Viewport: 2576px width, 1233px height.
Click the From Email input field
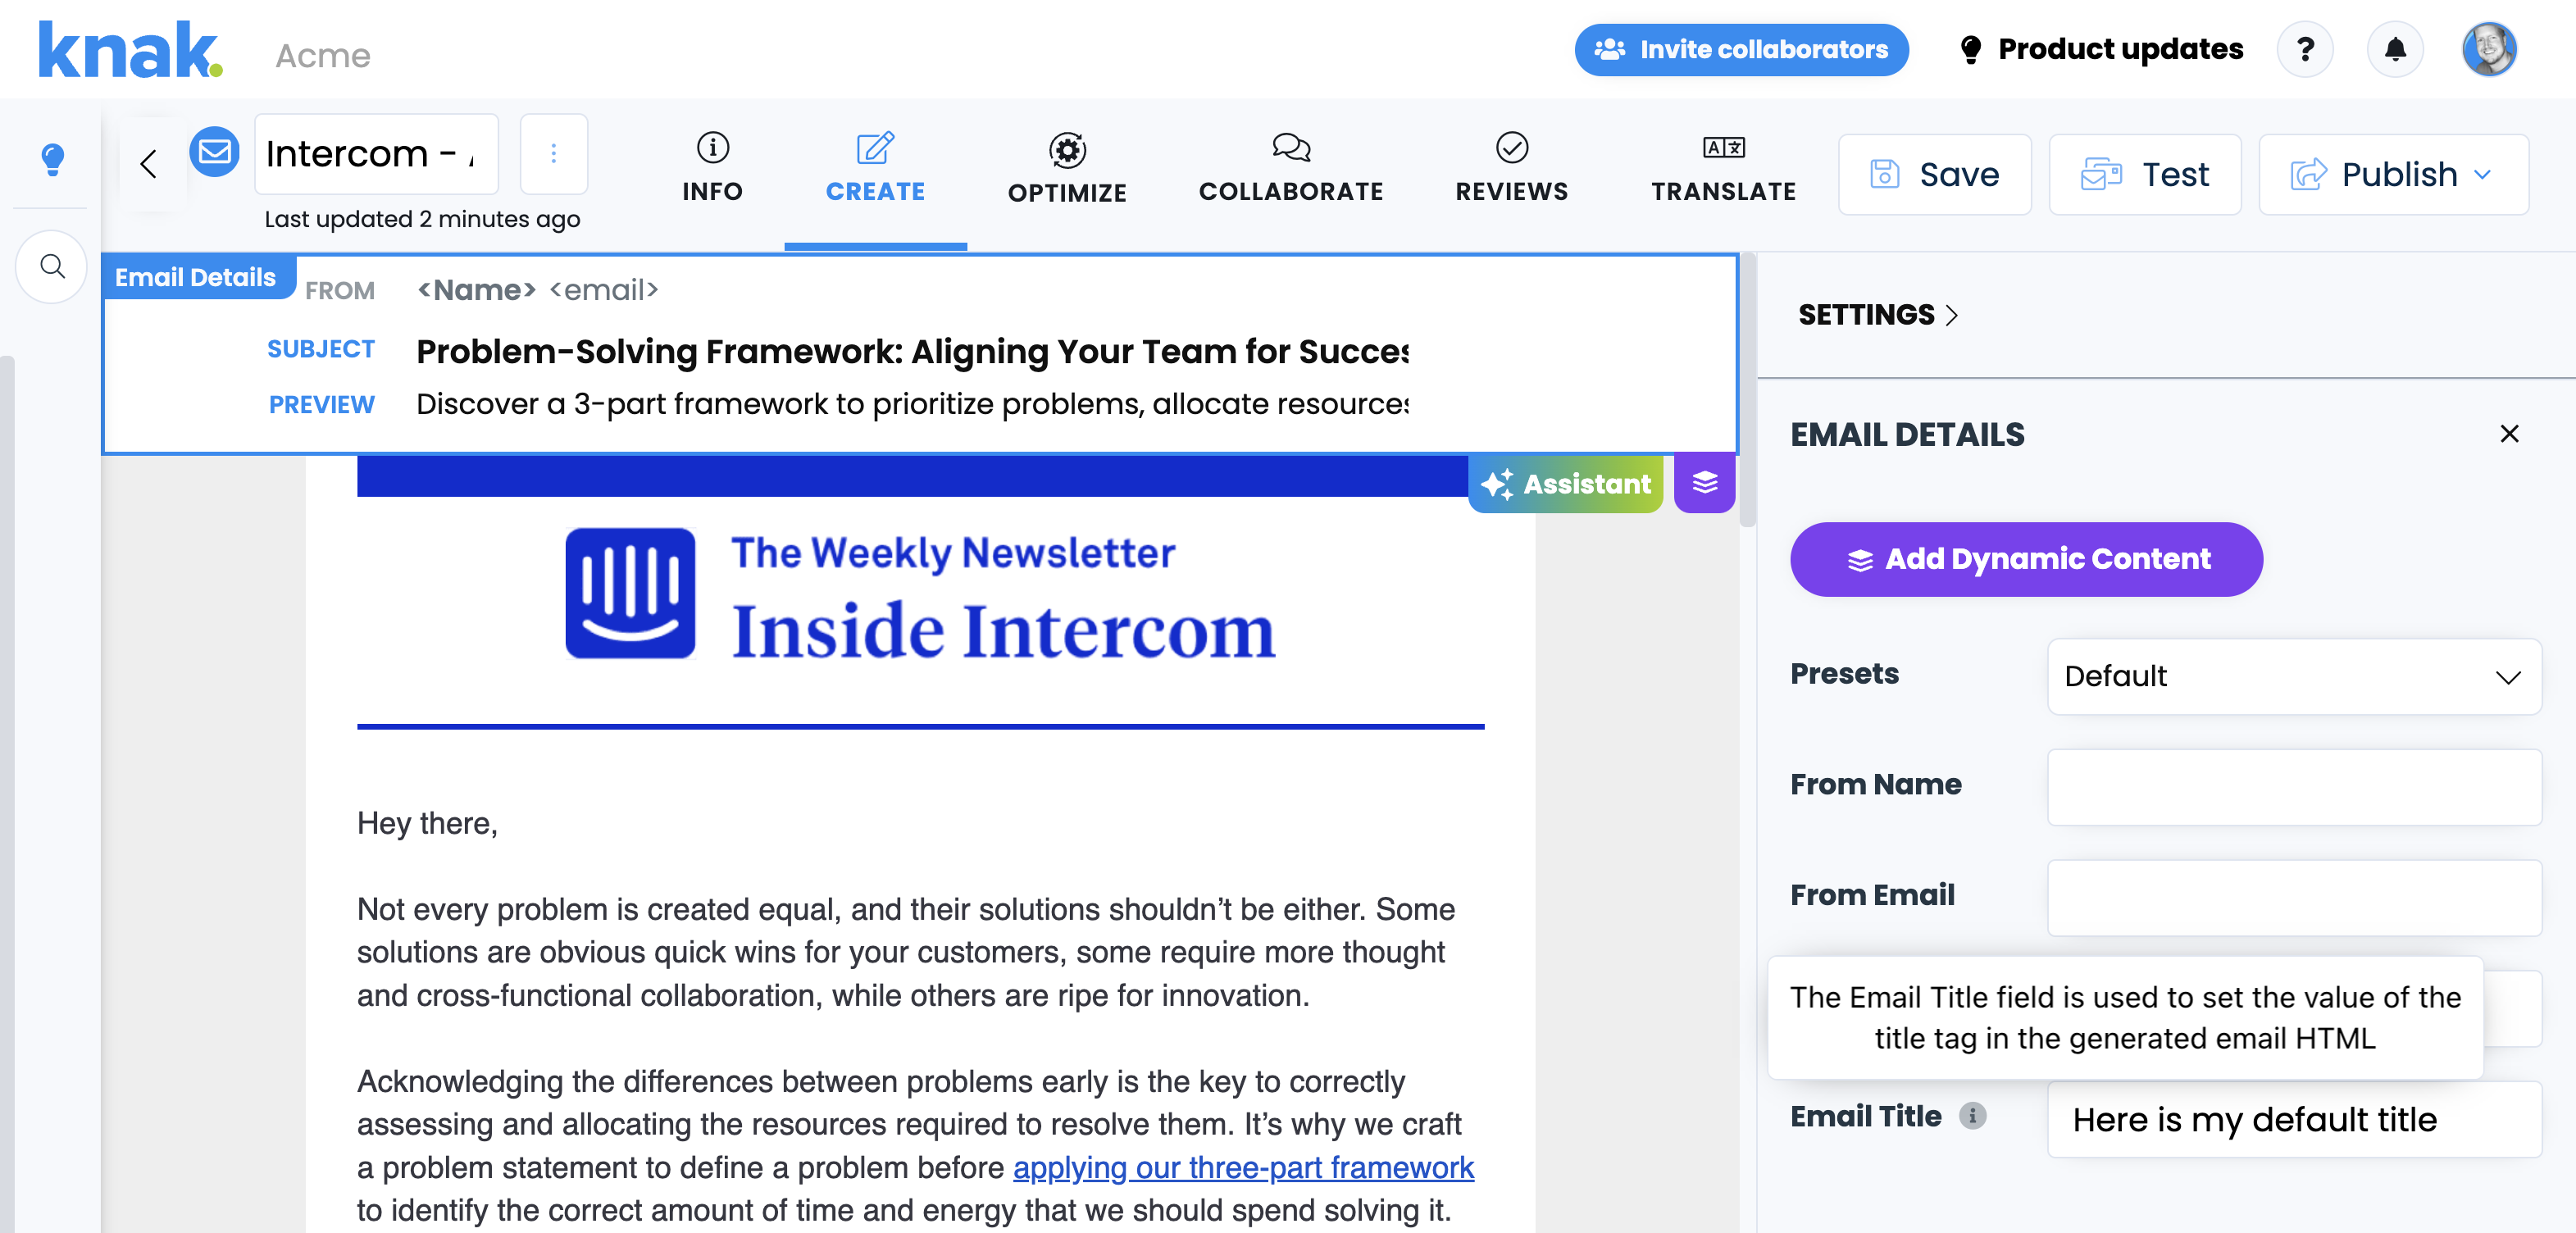coord(2294,897)
